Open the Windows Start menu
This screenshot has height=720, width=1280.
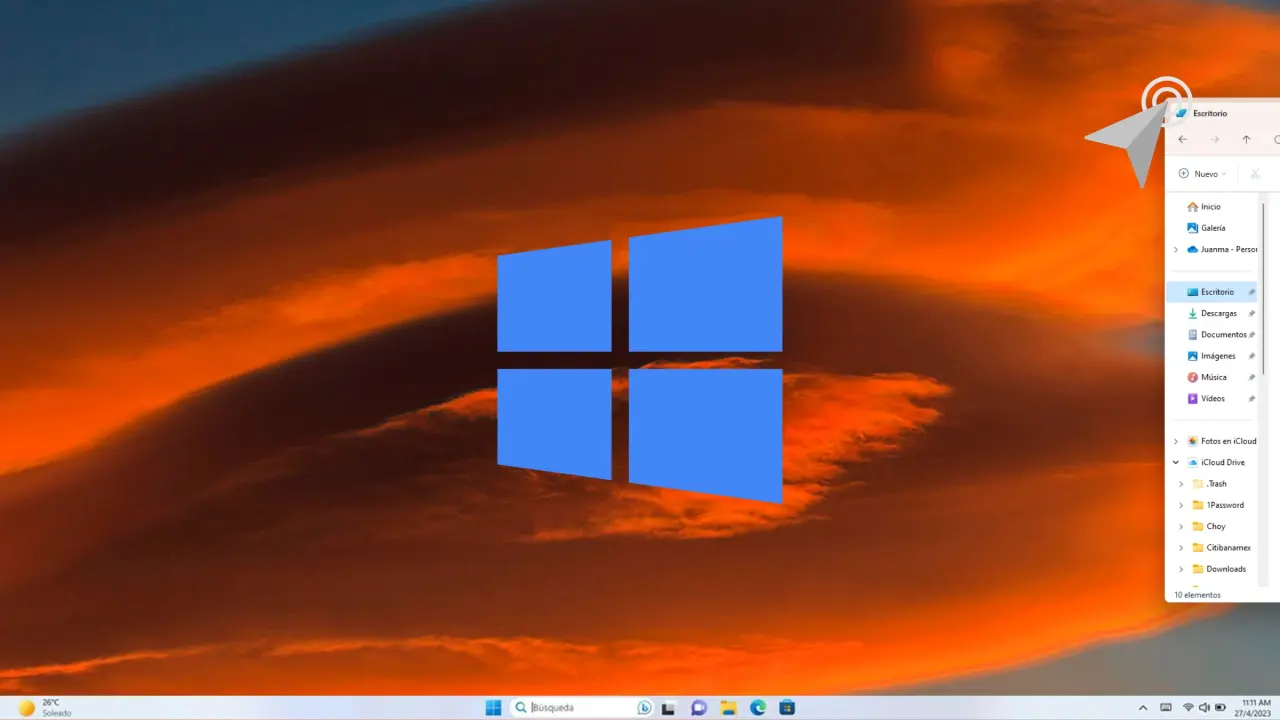(493, 708)
